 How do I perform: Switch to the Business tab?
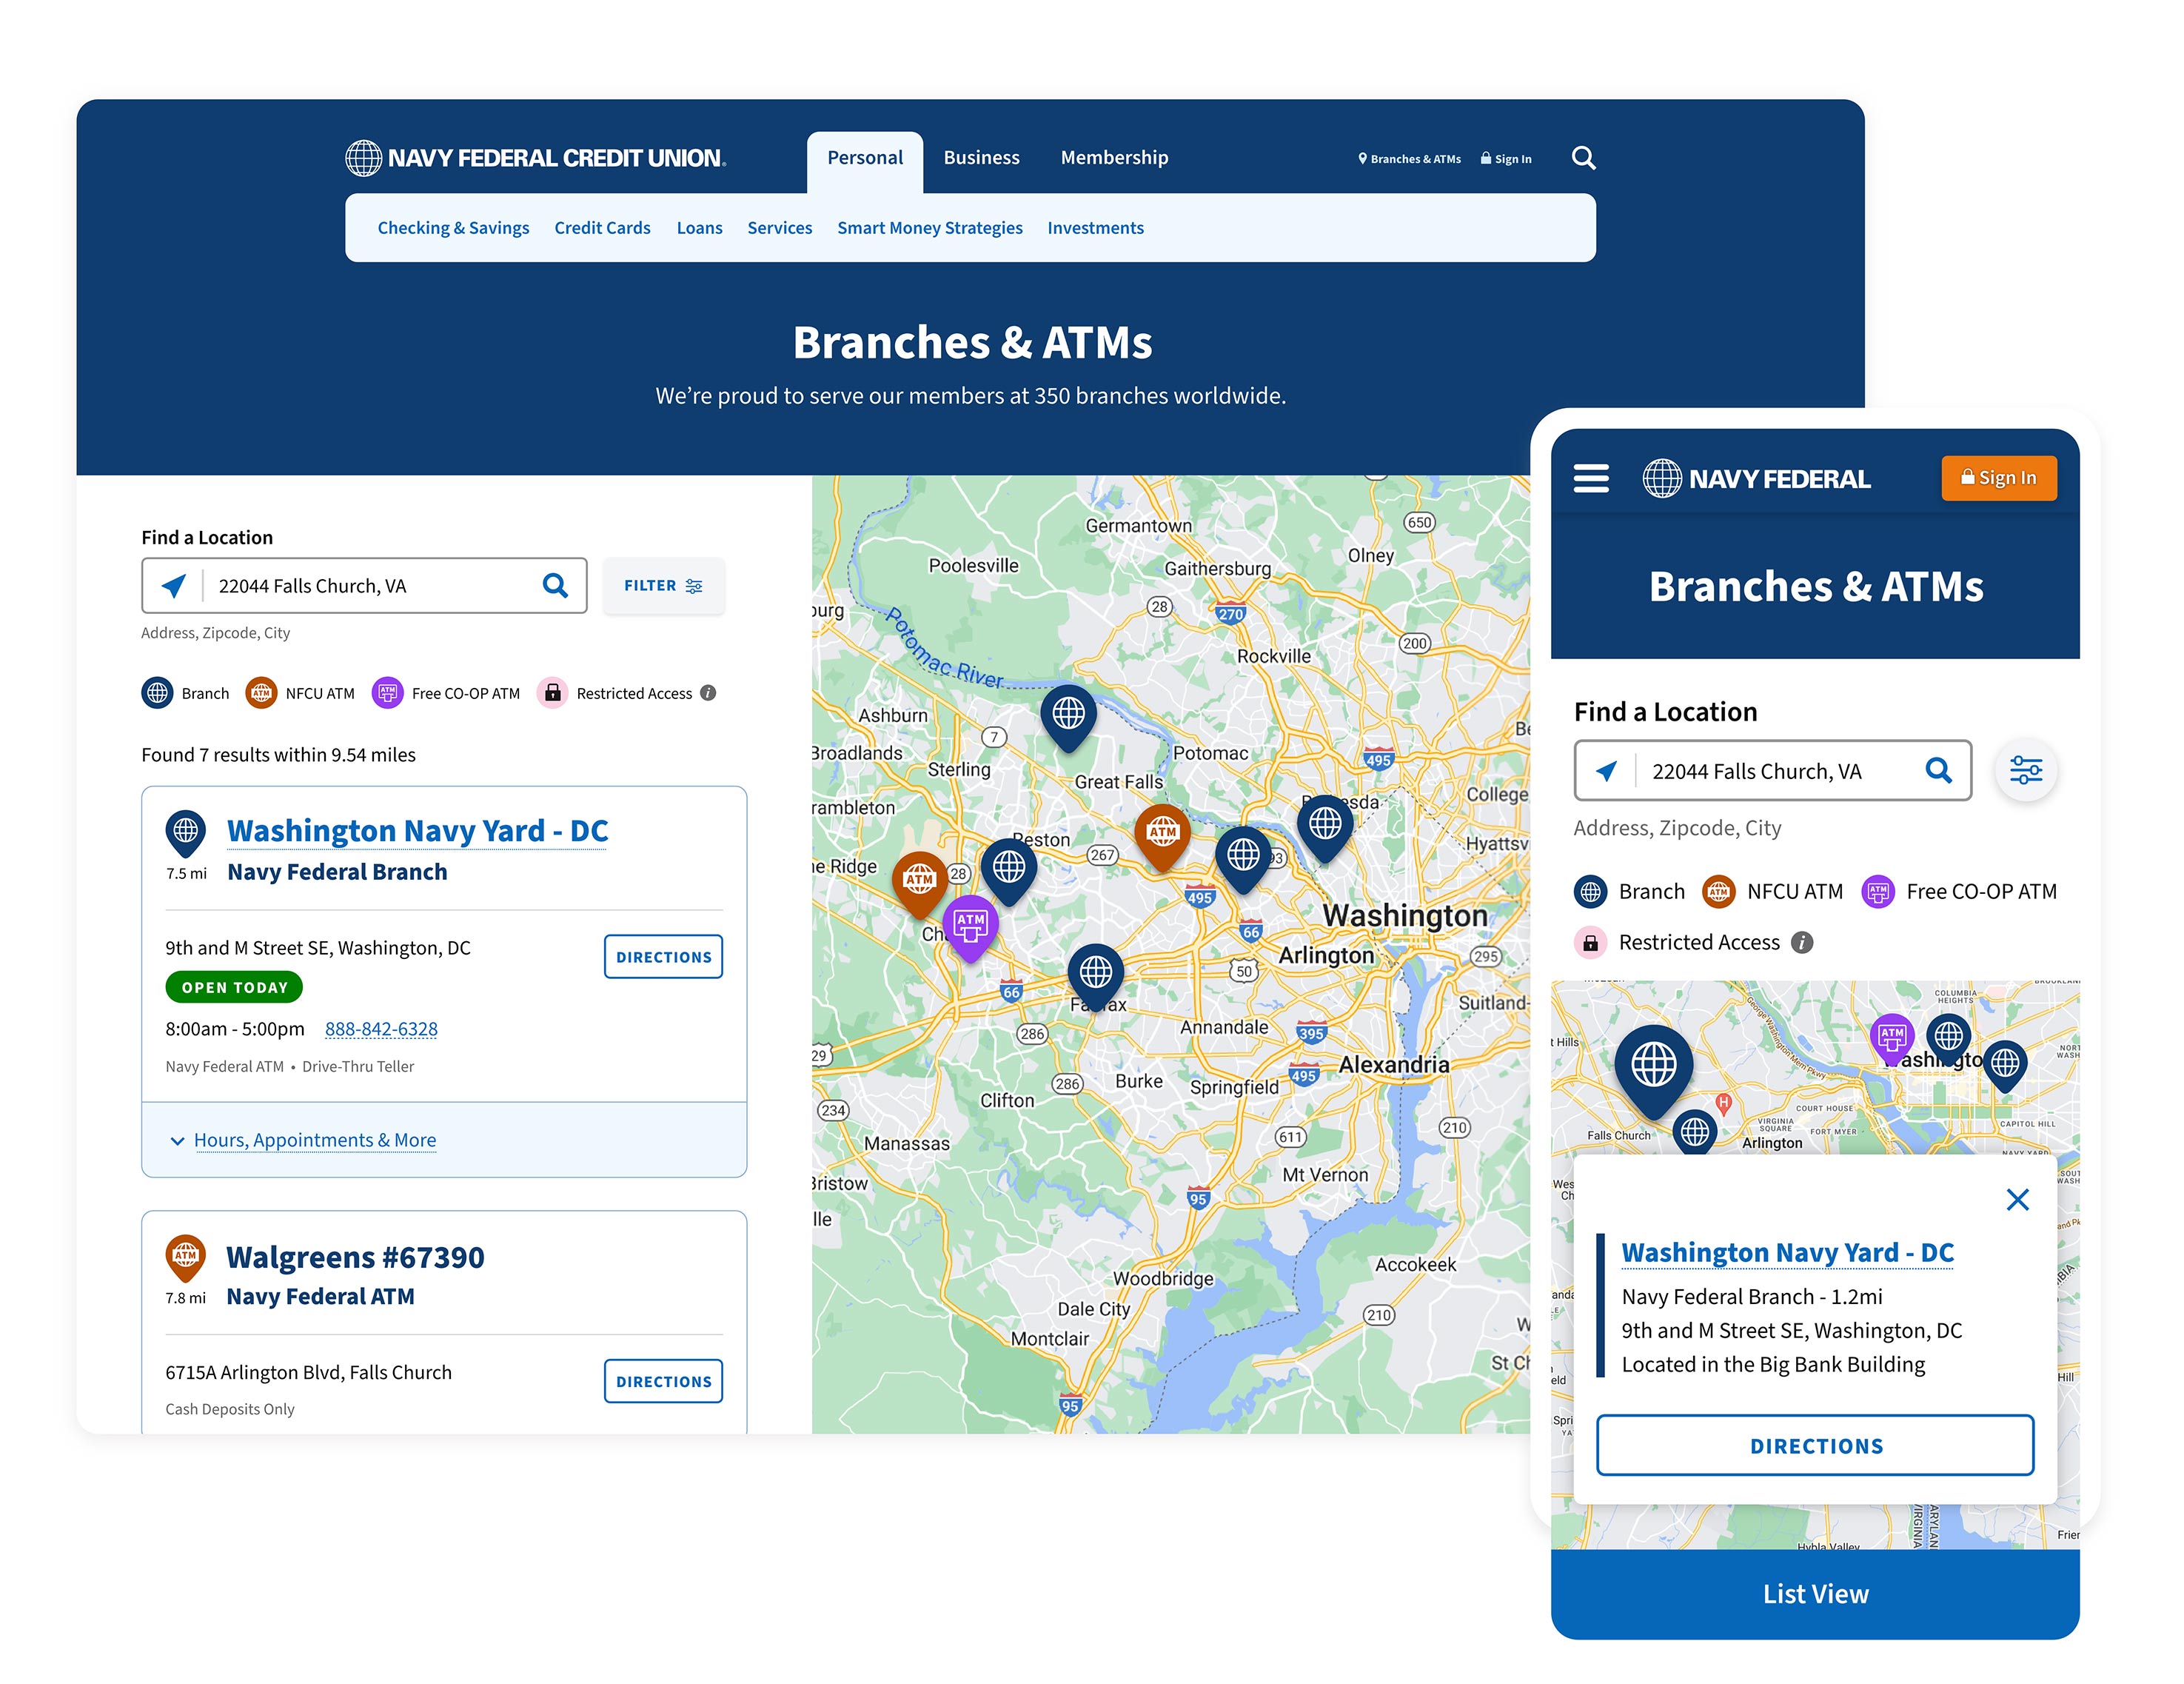click(x=981, y=157)
